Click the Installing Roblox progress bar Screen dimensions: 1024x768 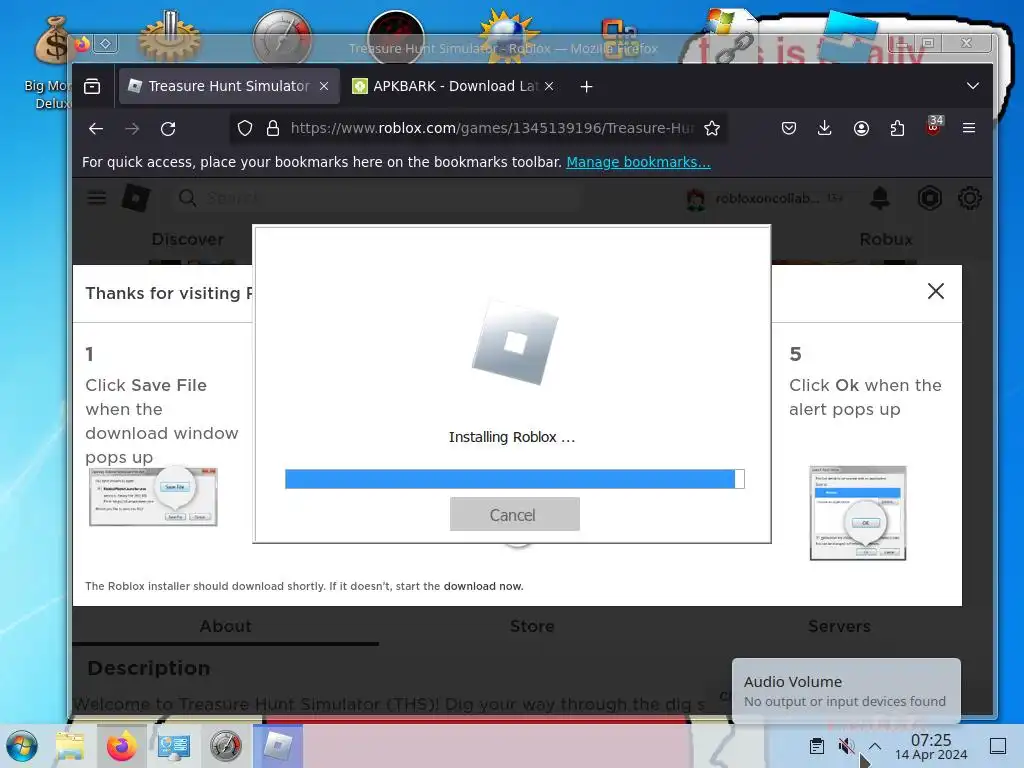(515, 479)
